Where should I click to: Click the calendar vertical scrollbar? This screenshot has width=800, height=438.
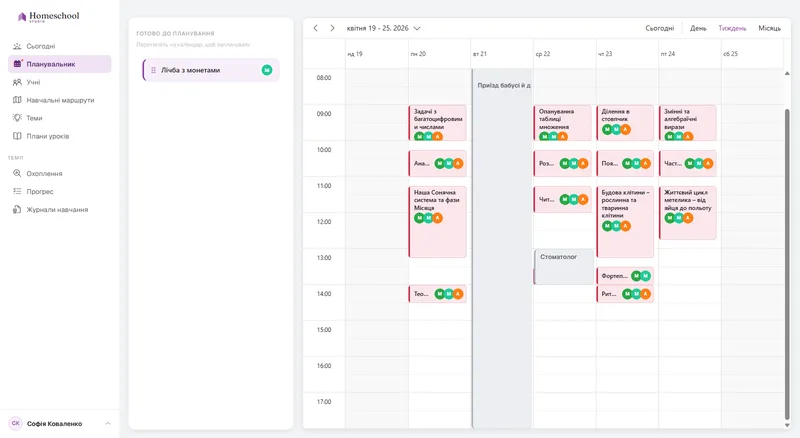point(787,263)
